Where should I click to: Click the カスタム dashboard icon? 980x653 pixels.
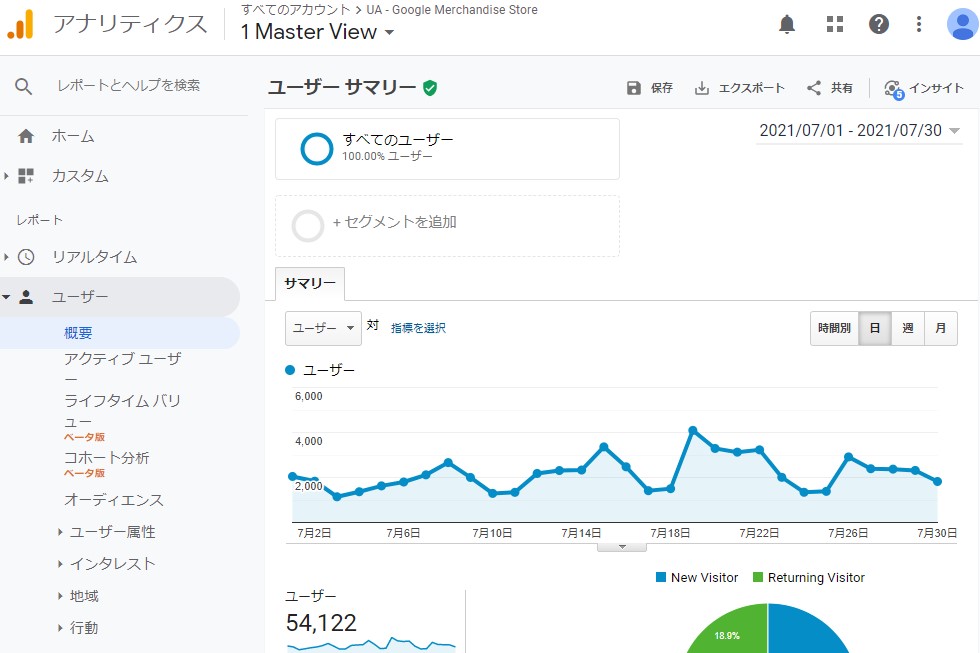[26, 176]
